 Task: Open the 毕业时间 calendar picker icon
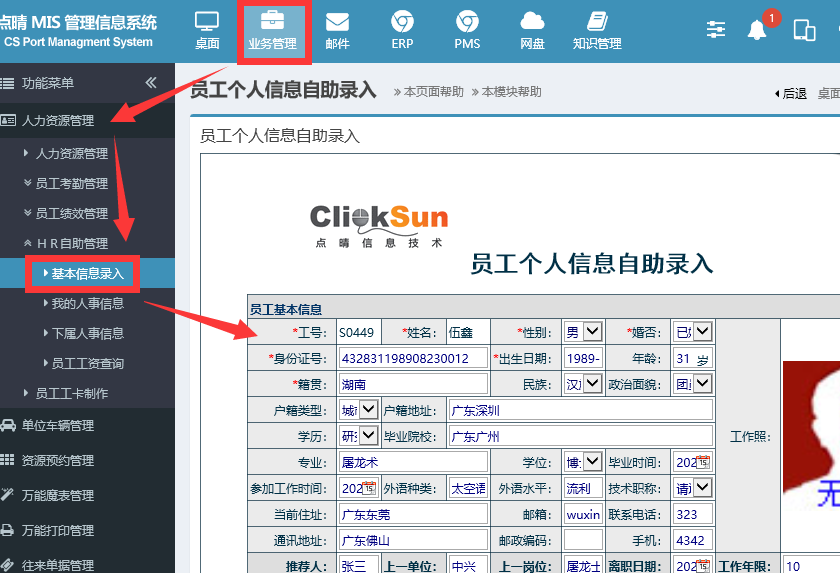tap(703, 462)
